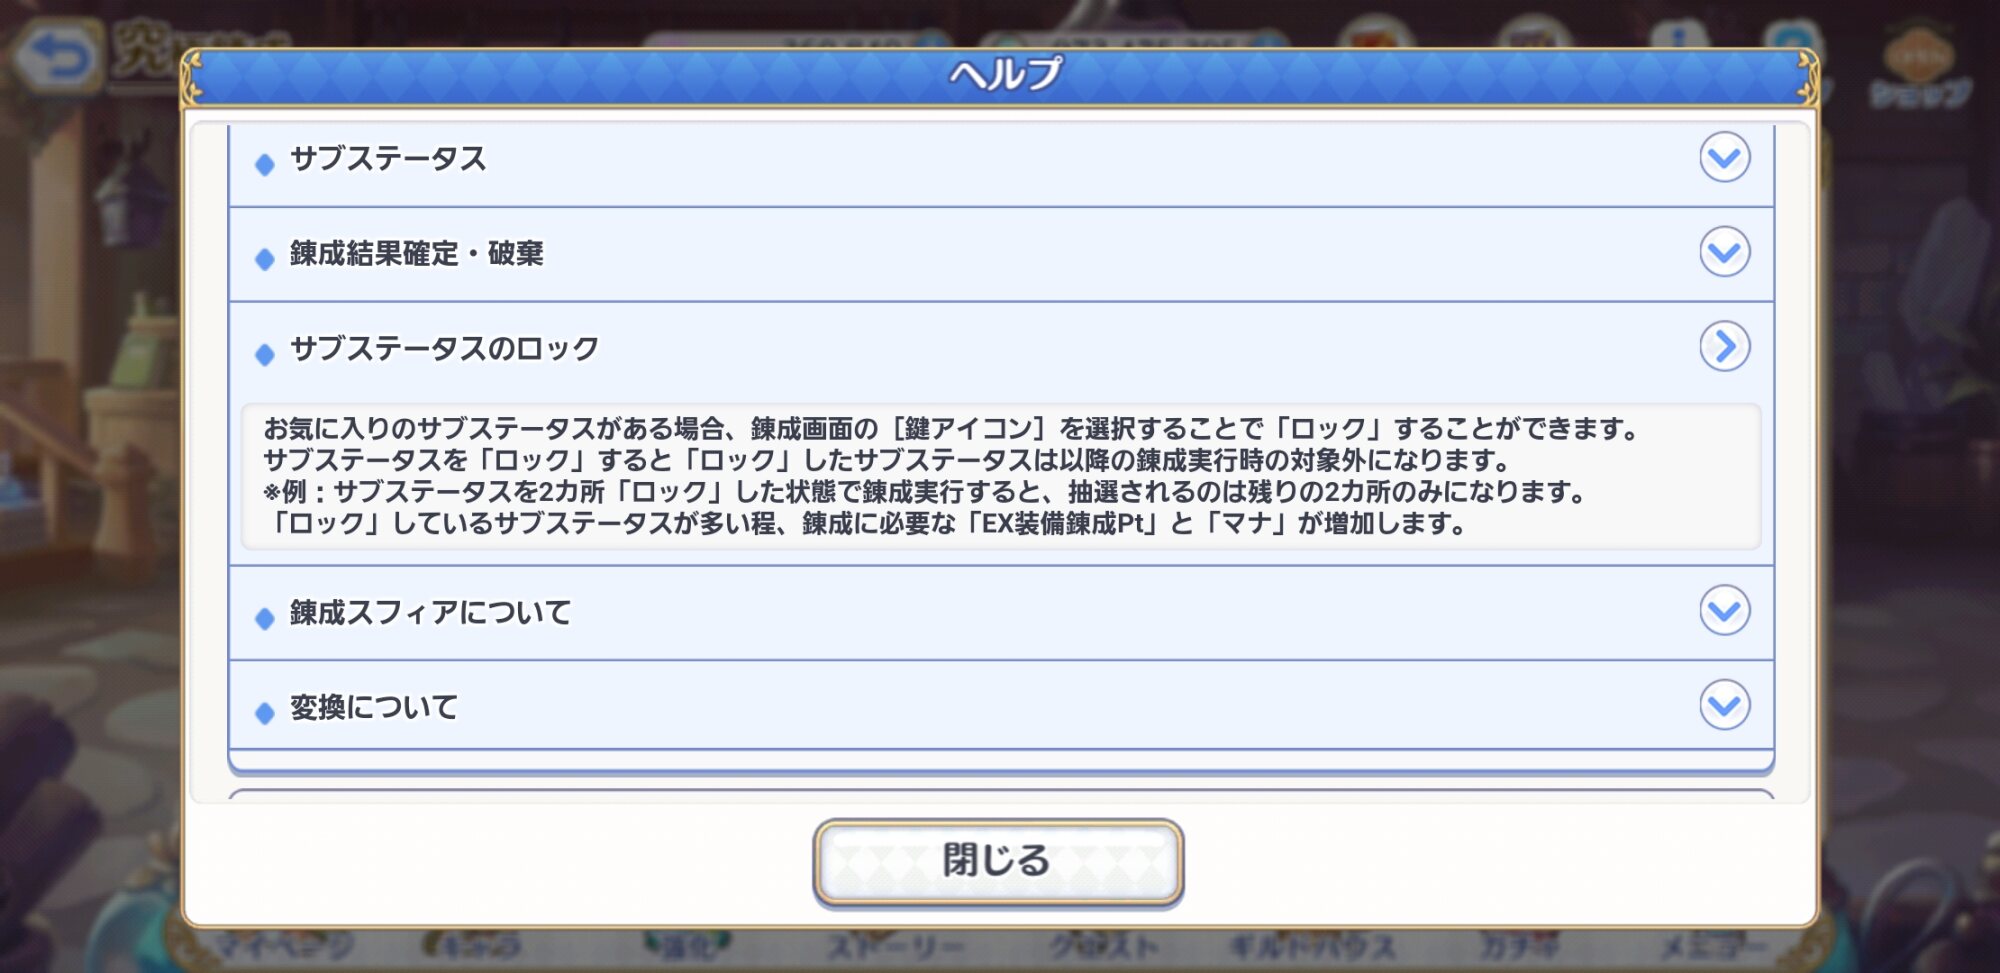The image size is (2000, 973).
Task: Expand the 錬成結果確定・破棄 chevron
Action: [x=1724, y=252]
